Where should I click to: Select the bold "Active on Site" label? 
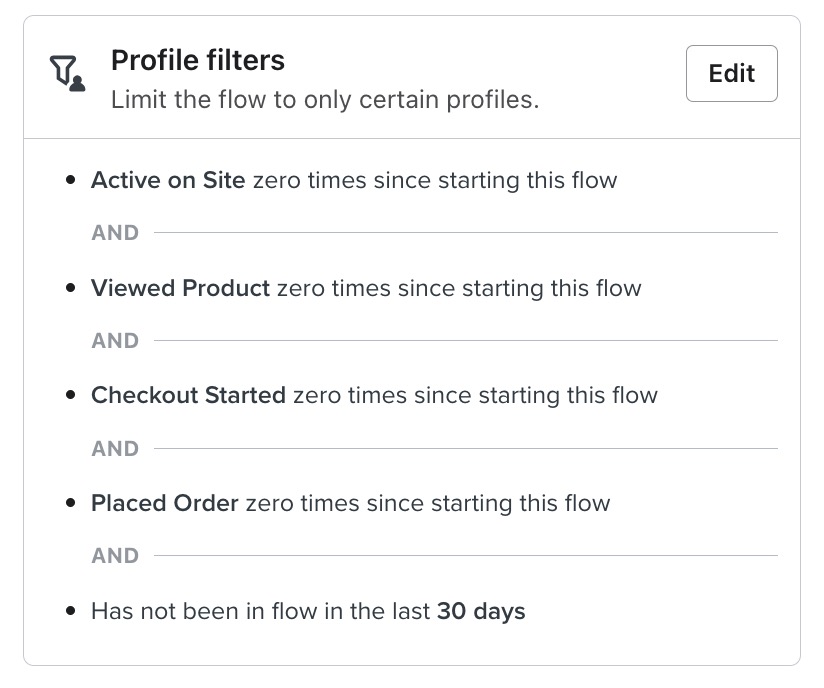coord(168,181)
